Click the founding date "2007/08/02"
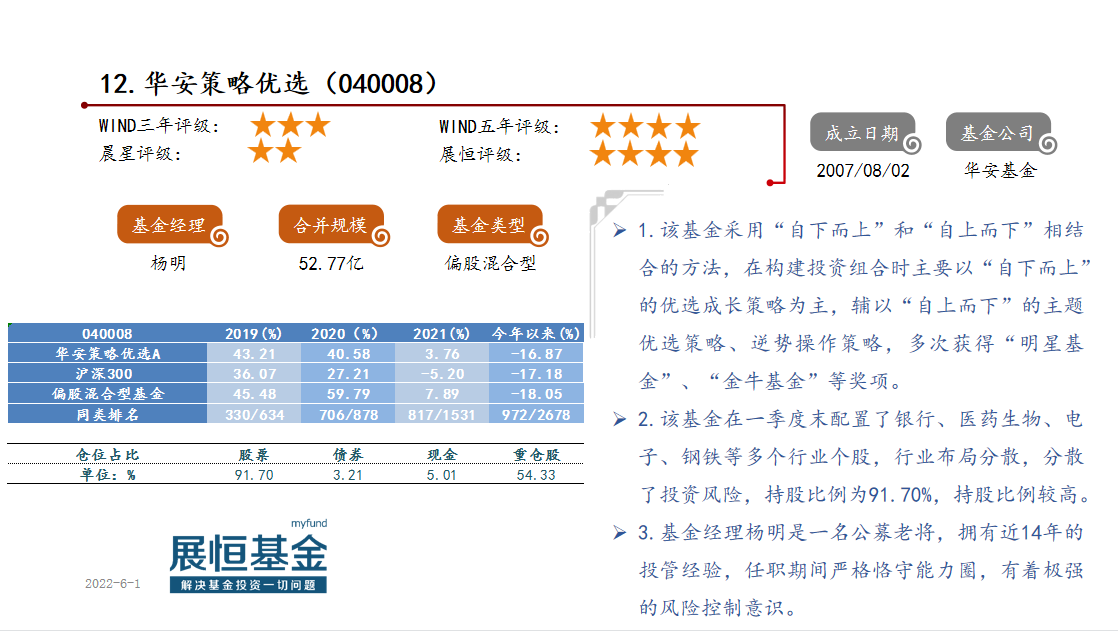Image resolution: width=1118 pixels, height=631 pixels. (863, 171)
